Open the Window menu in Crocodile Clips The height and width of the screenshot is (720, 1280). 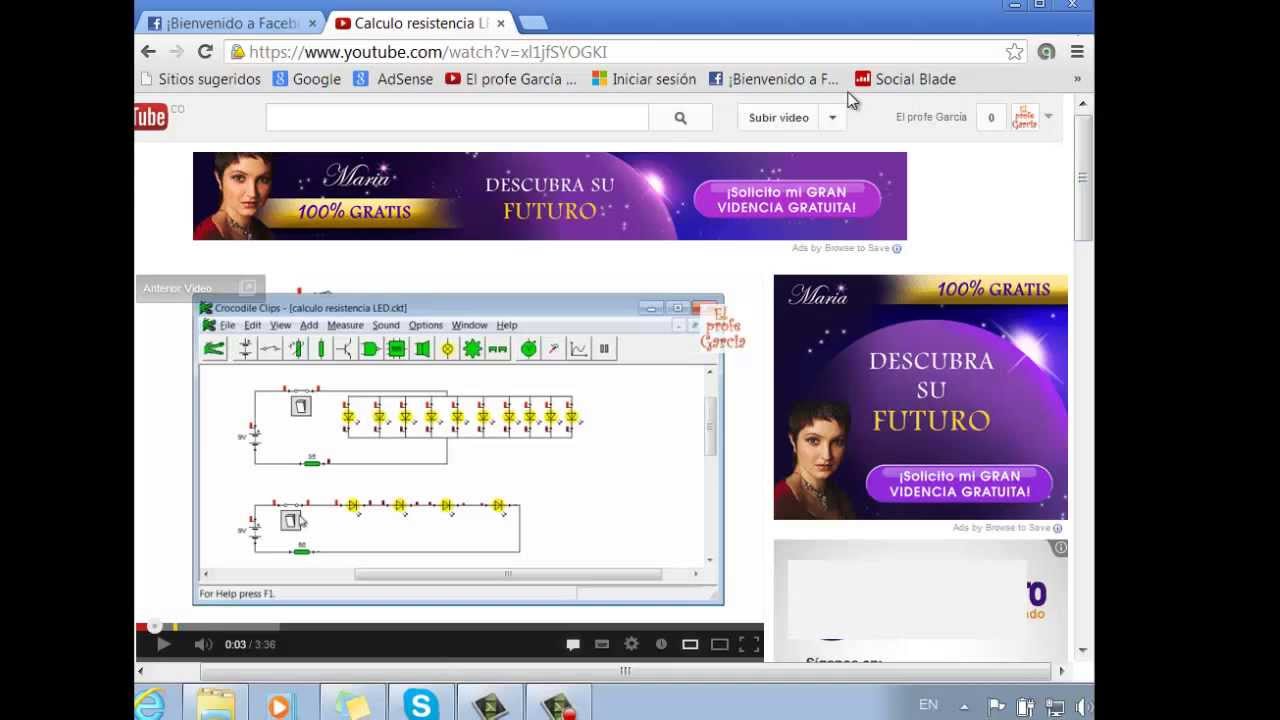(469, 325)
